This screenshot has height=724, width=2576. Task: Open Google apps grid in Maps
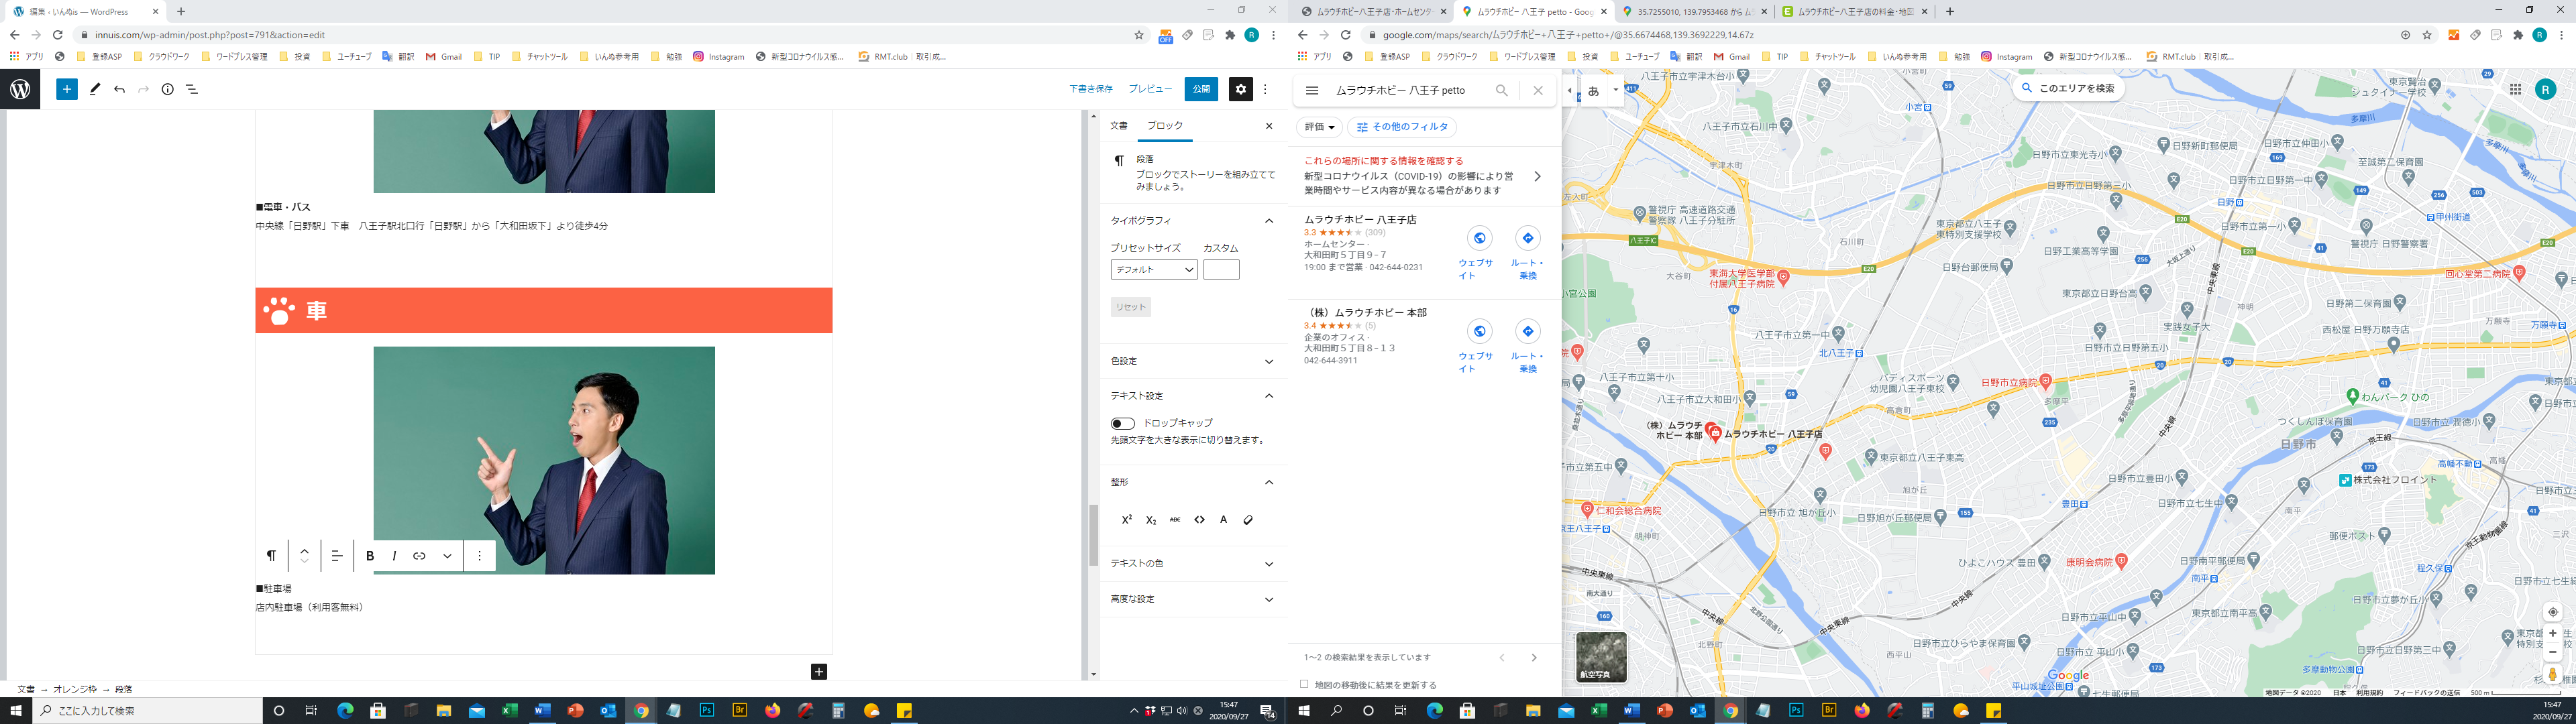(x=2515, y=89)
